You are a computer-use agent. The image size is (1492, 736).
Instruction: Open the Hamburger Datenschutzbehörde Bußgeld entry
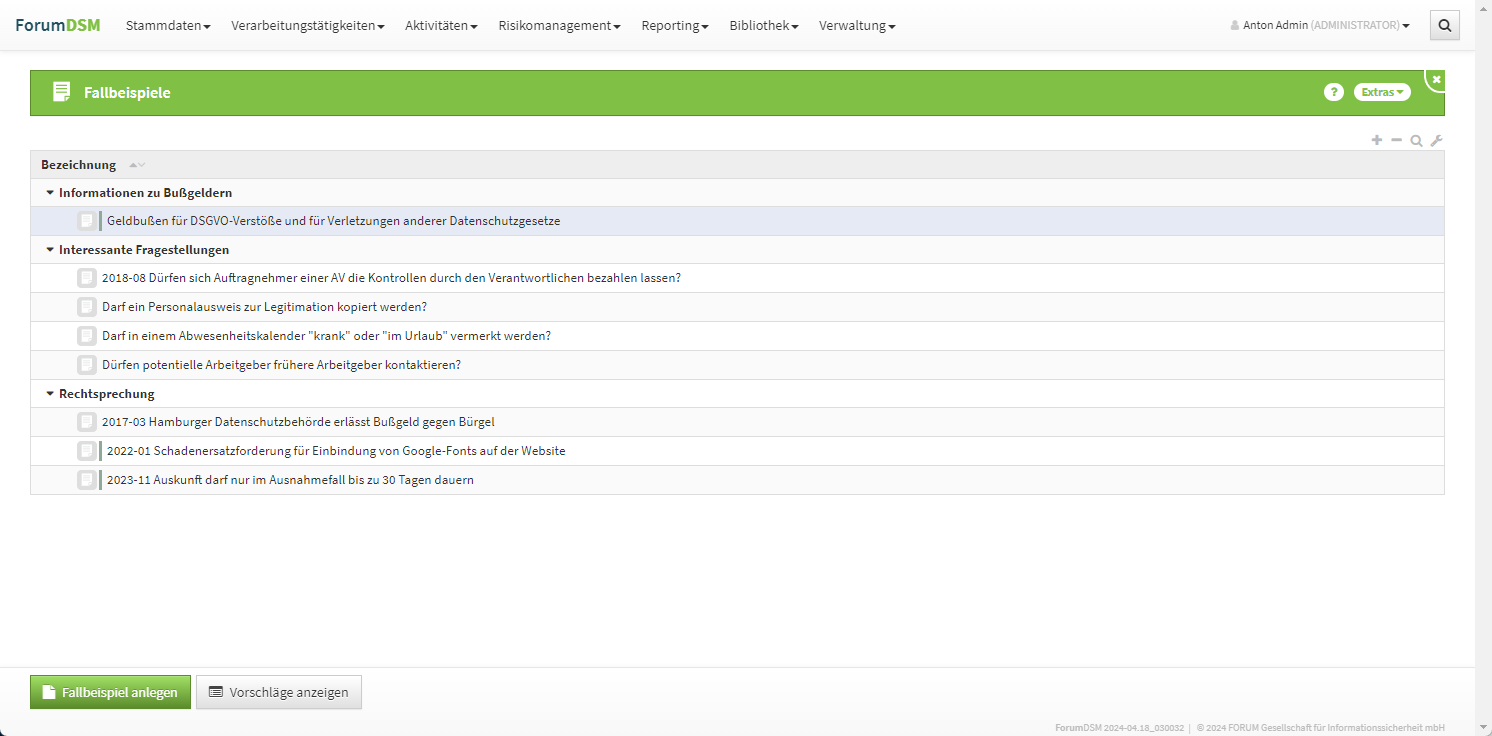(298, 422)
